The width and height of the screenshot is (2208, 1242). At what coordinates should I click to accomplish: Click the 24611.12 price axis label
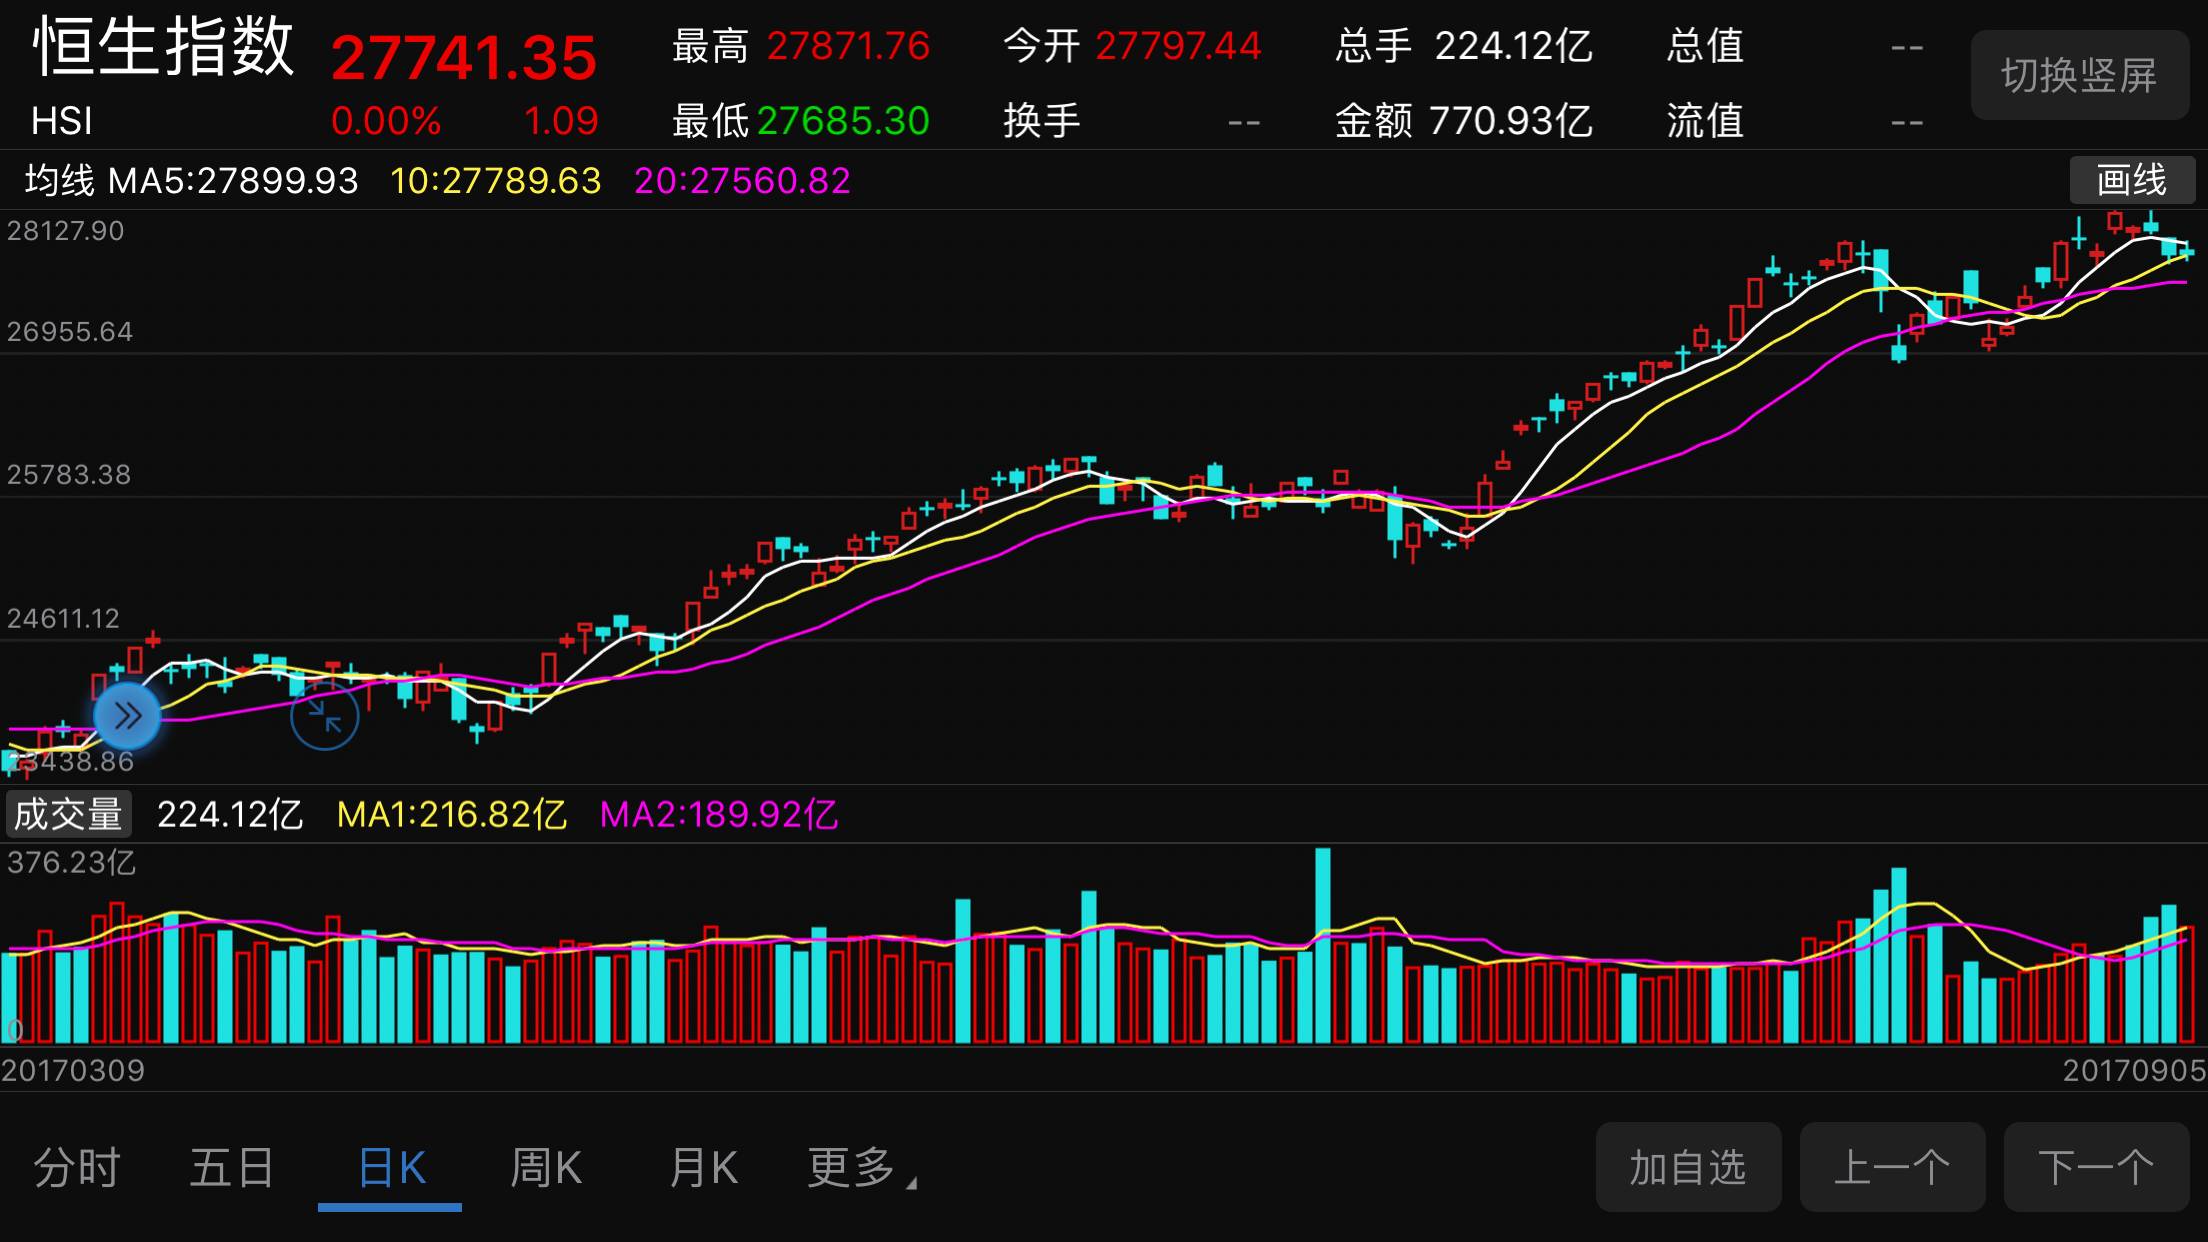[x=63, y=619]
